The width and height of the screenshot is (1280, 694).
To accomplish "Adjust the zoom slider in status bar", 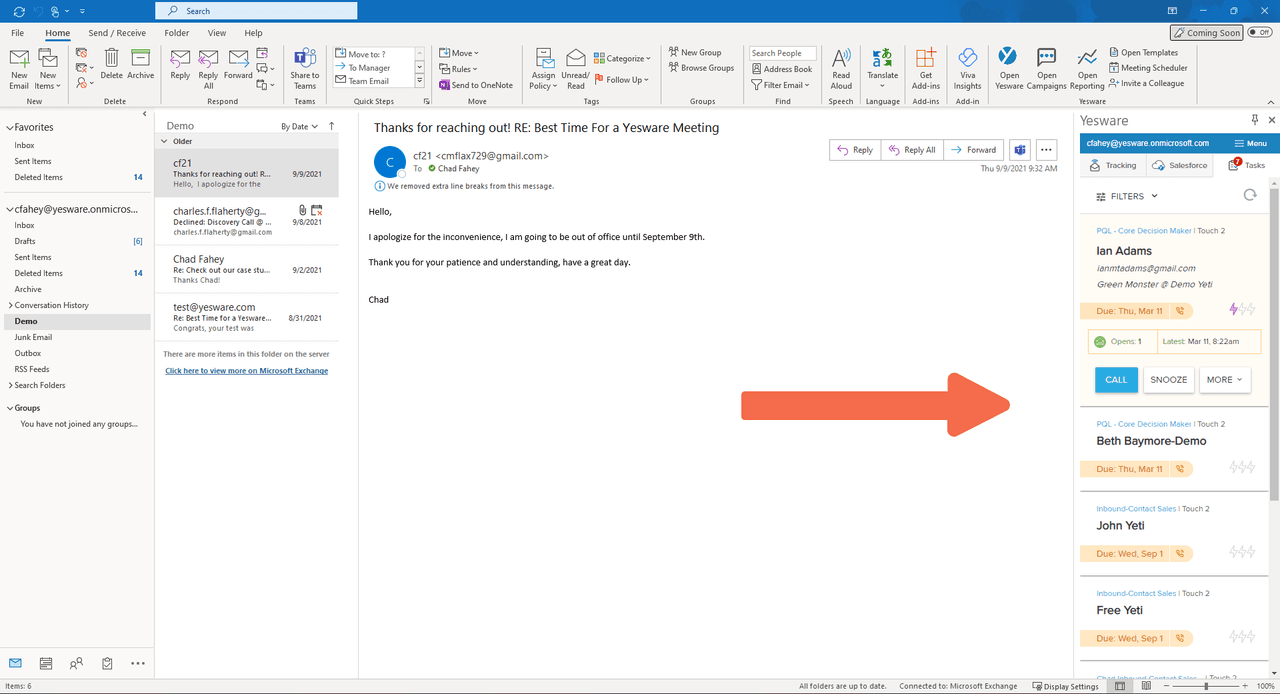I will 1207,686.
